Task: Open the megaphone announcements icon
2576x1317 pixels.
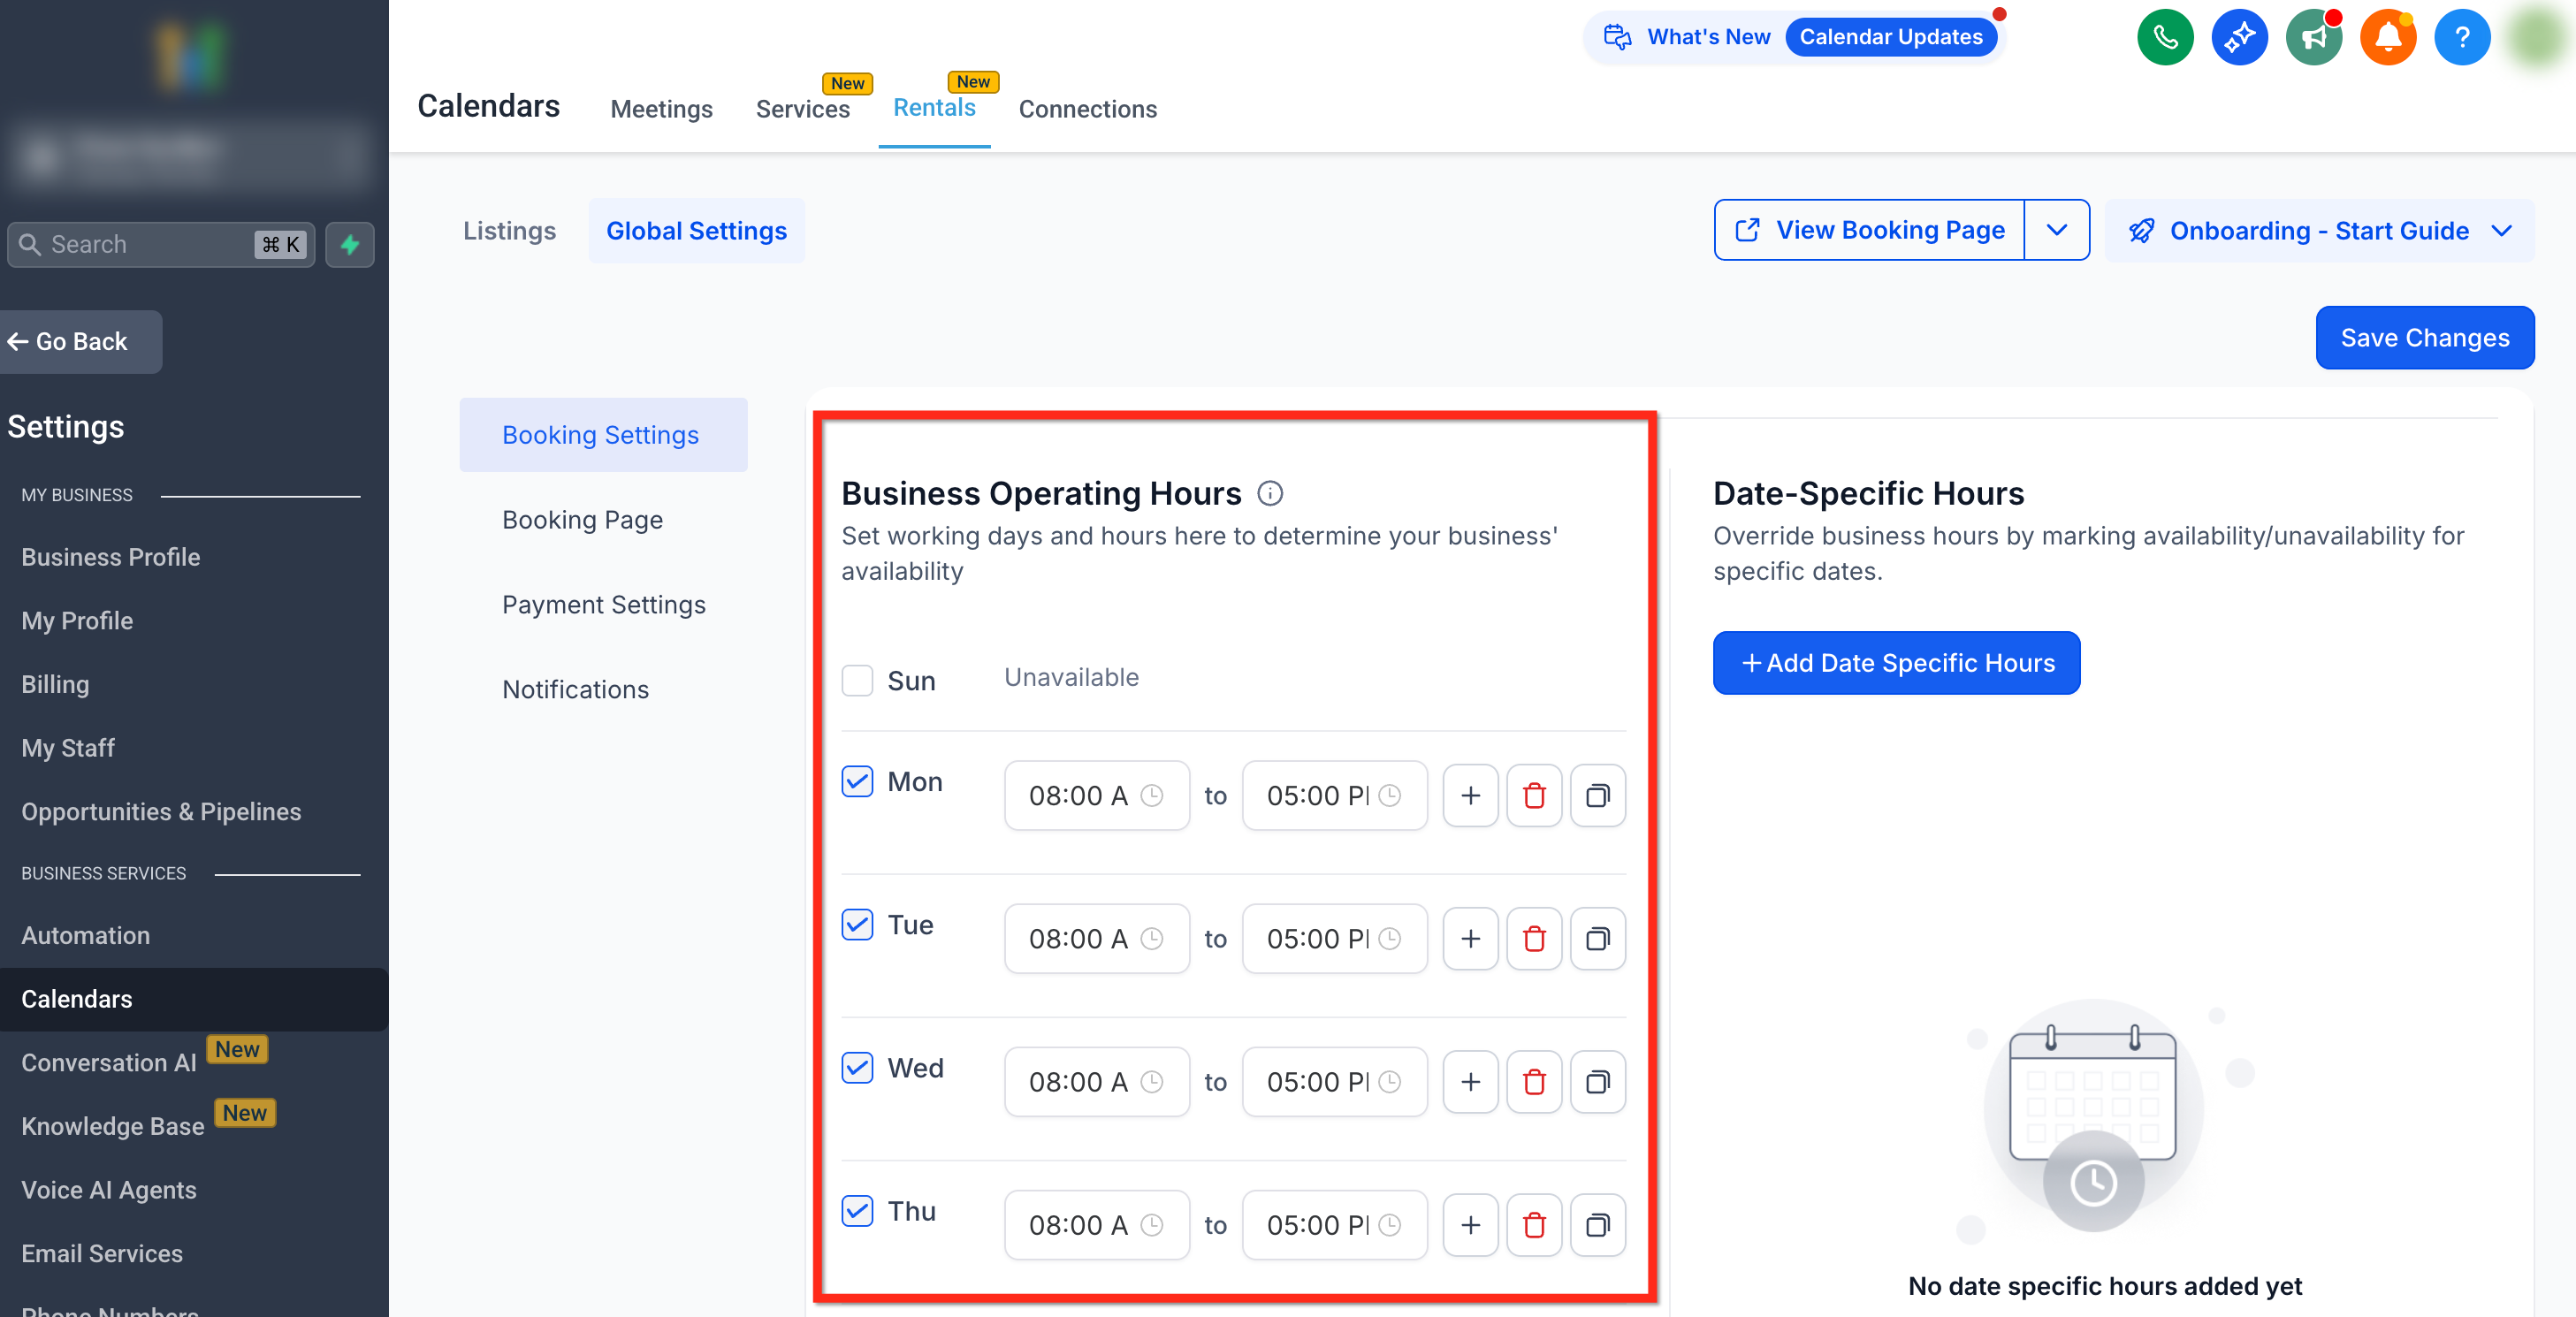Action: point(2313,38)
